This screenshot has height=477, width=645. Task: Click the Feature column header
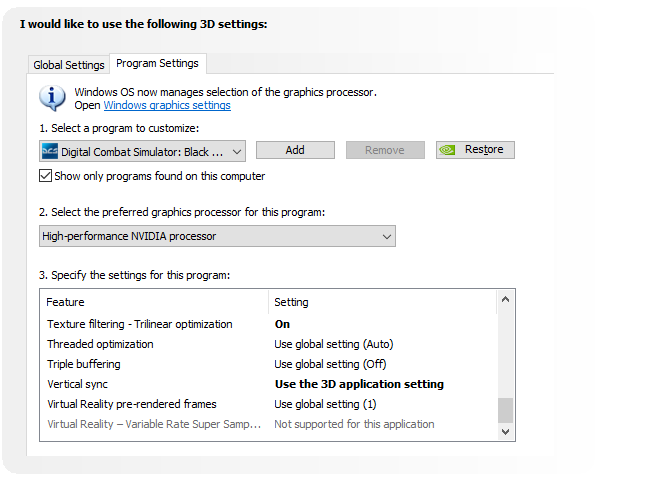[157, 302]
